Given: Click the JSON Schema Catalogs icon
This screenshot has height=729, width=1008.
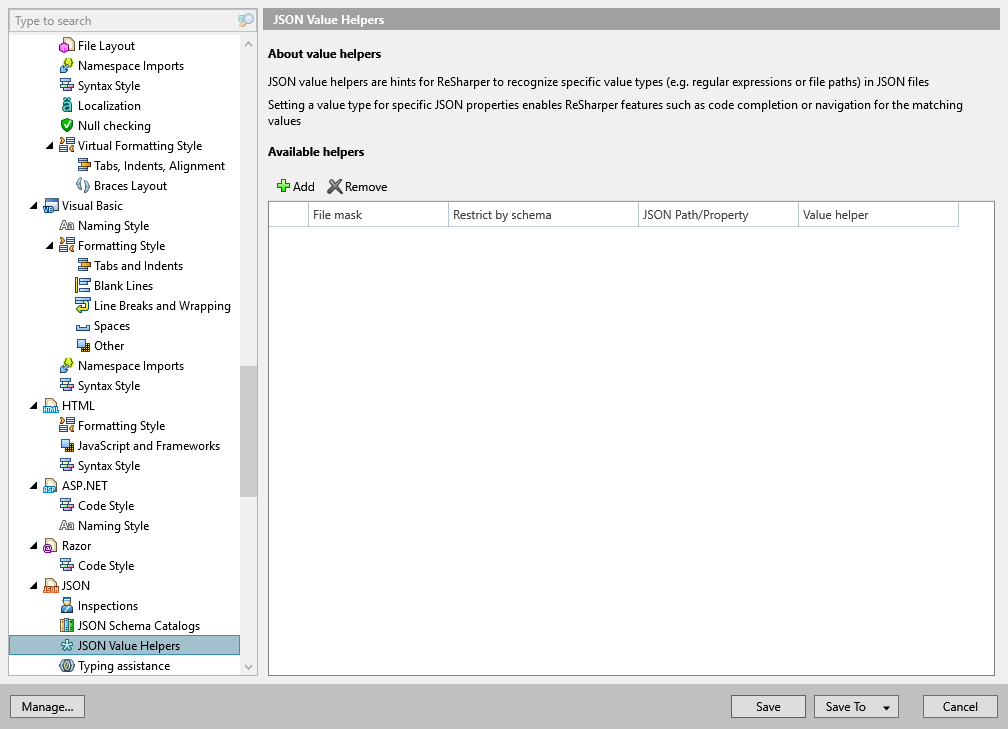Looking at the screenshot, I should [67, 626].
